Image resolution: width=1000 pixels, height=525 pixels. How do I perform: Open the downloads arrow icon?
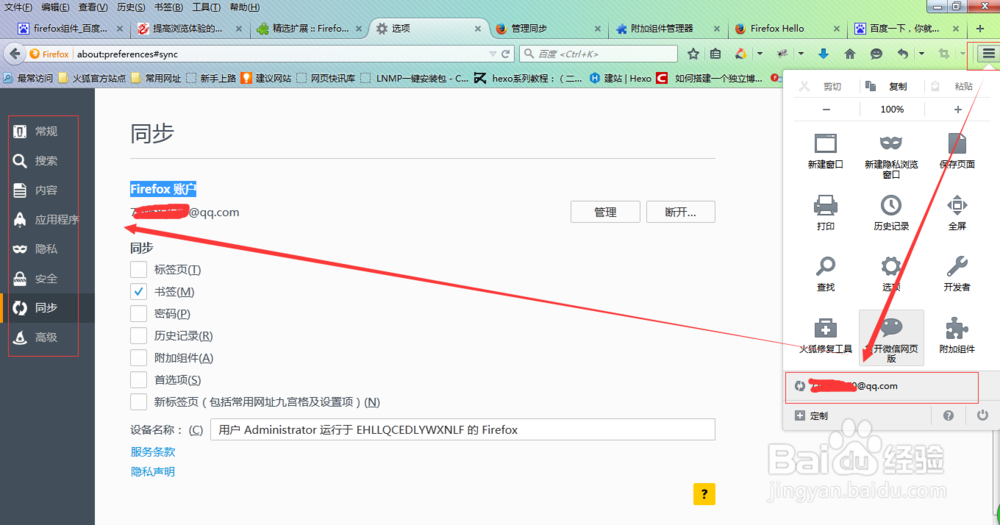[x=823, y=54]
